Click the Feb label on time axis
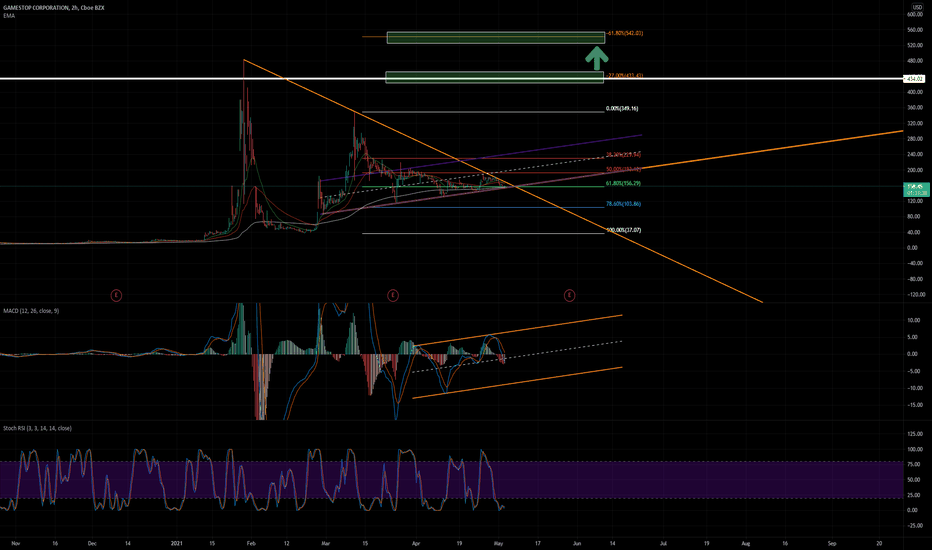 pyautogui.click(x=251, y=543)
